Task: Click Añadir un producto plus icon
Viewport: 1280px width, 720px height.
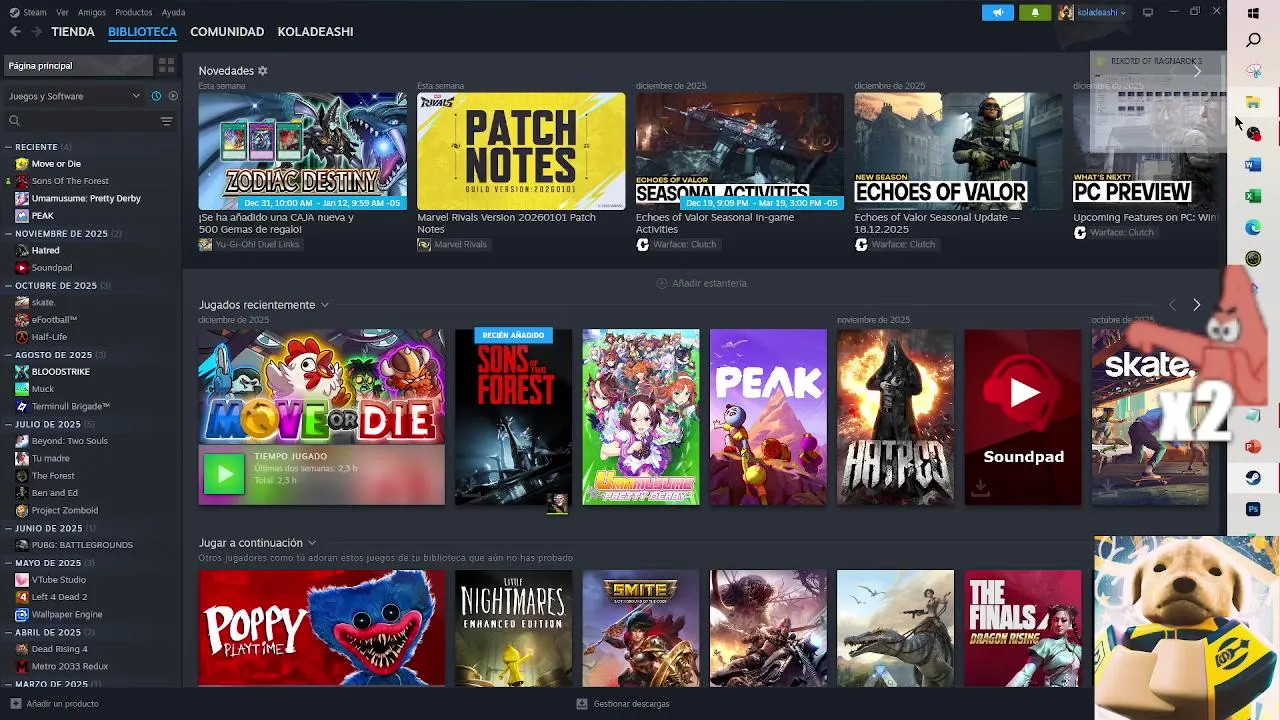Action: point(15,704)
